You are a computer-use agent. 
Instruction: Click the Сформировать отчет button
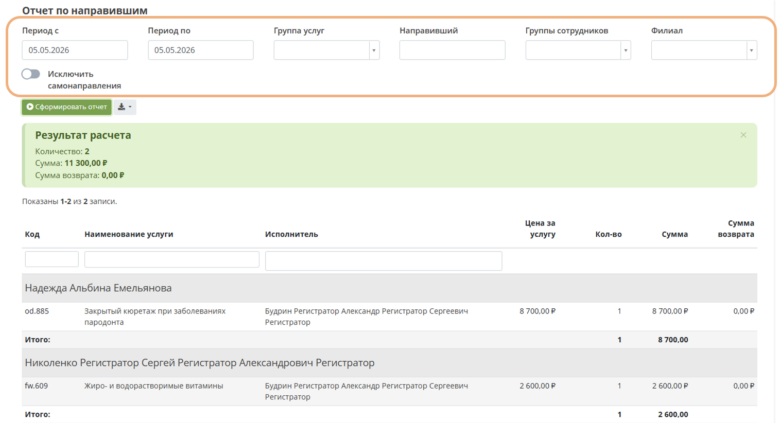67,107
